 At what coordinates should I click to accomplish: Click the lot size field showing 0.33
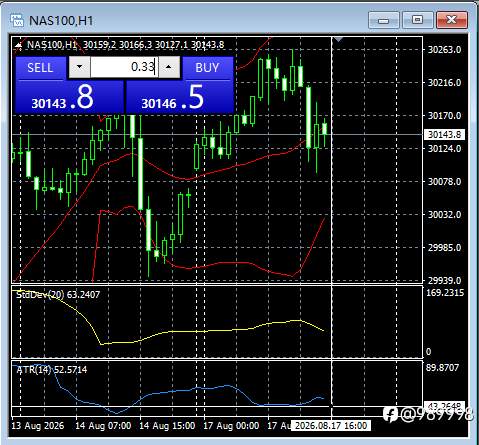124,67
